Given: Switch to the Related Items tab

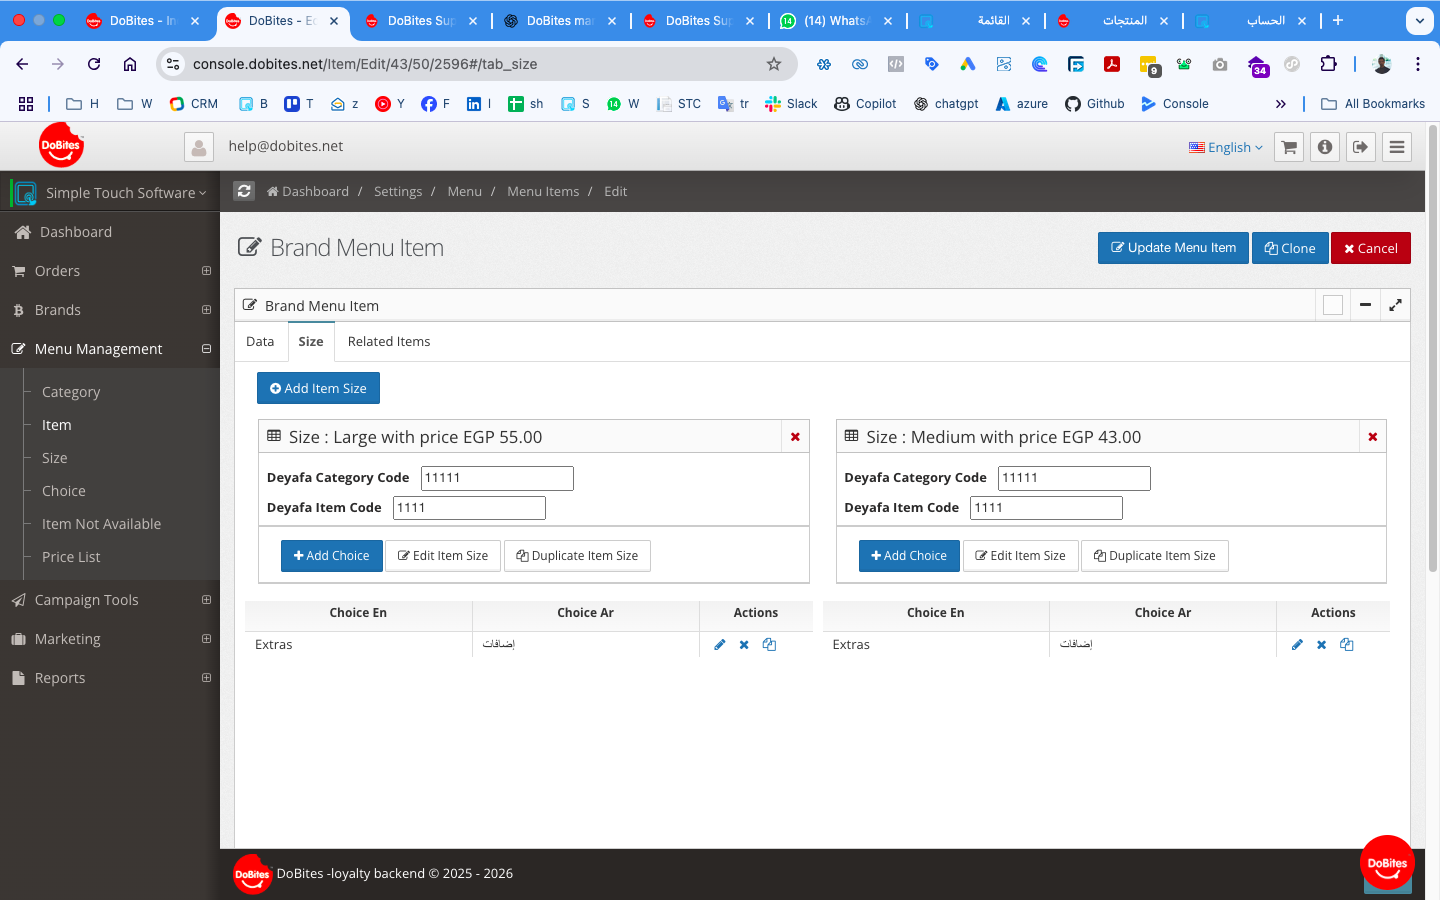Looking at the screenshot, I should pos(388,342).
